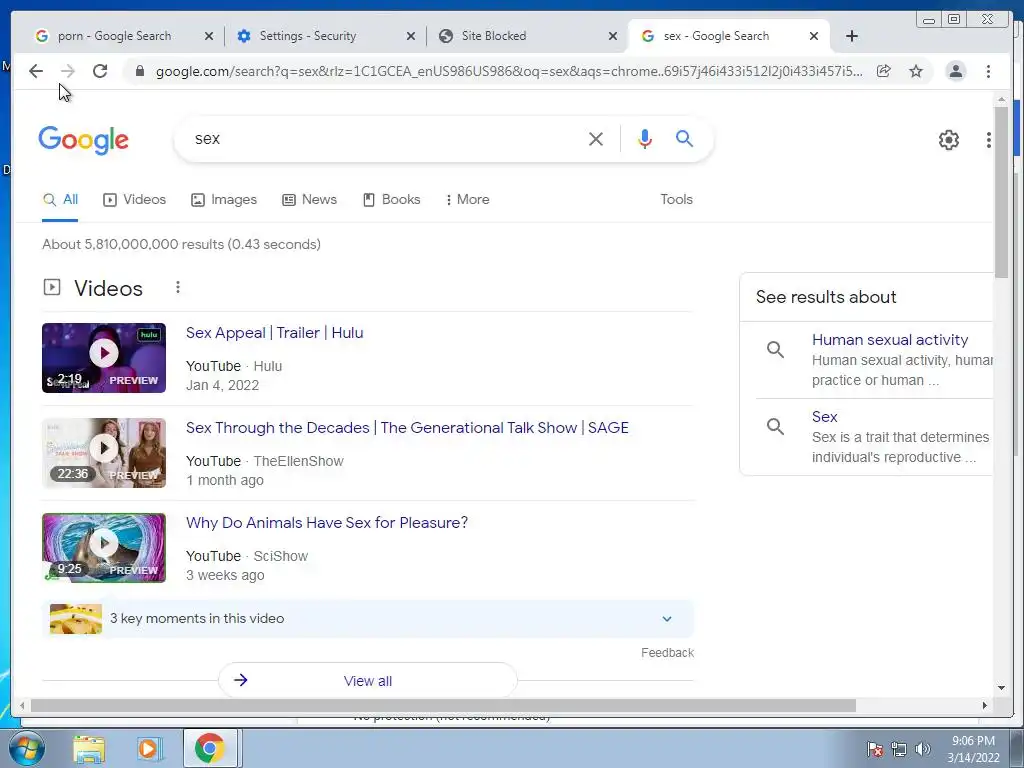1024x768 pixels.
Task: Open Windows Explorer from the taskbar
Action: point(89,748)
